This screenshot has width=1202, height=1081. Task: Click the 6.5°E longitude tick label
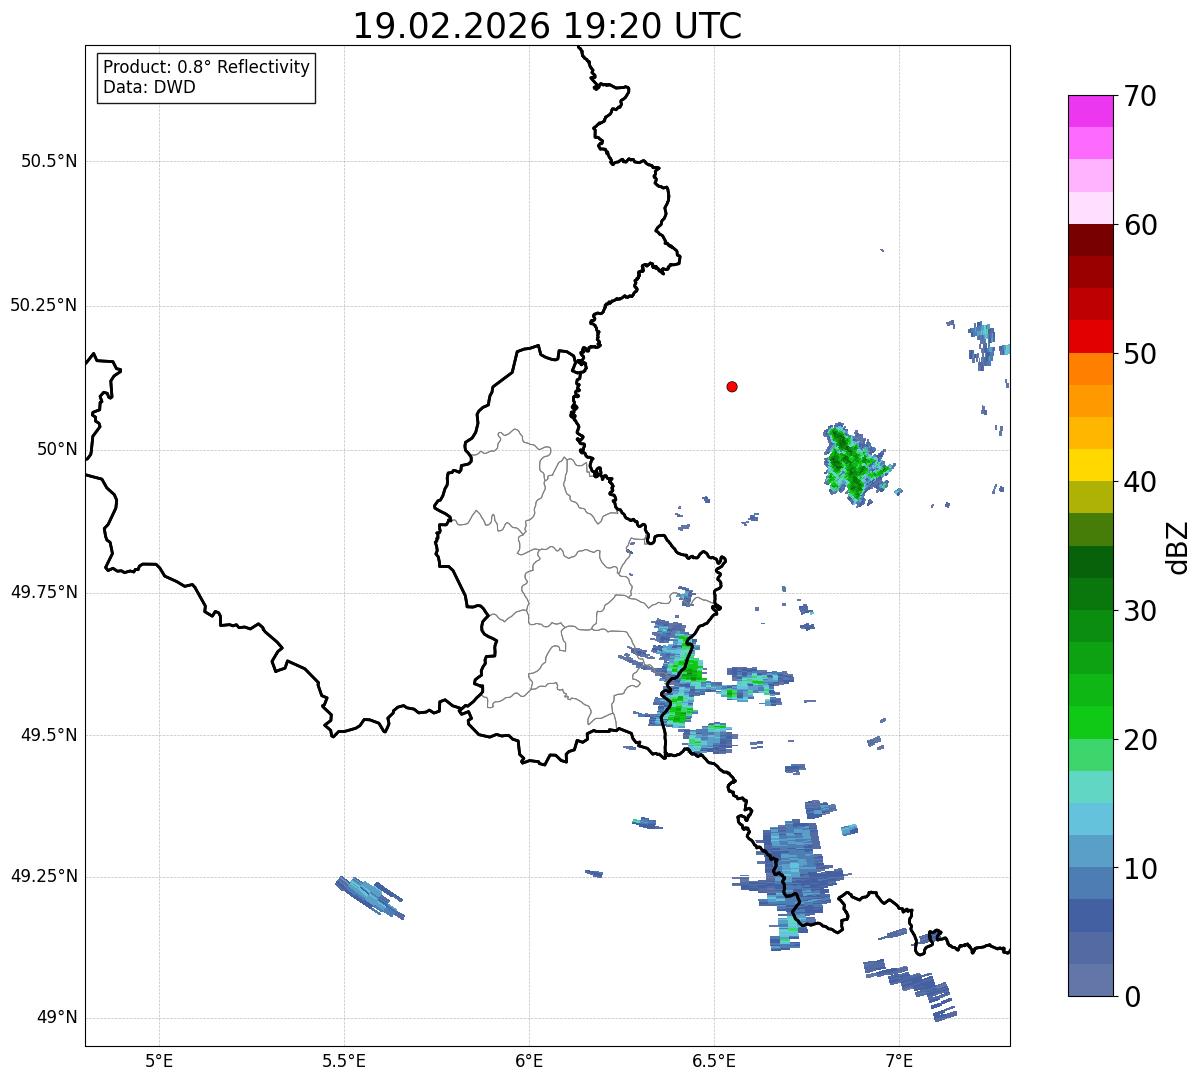(x=714, y=1060)
